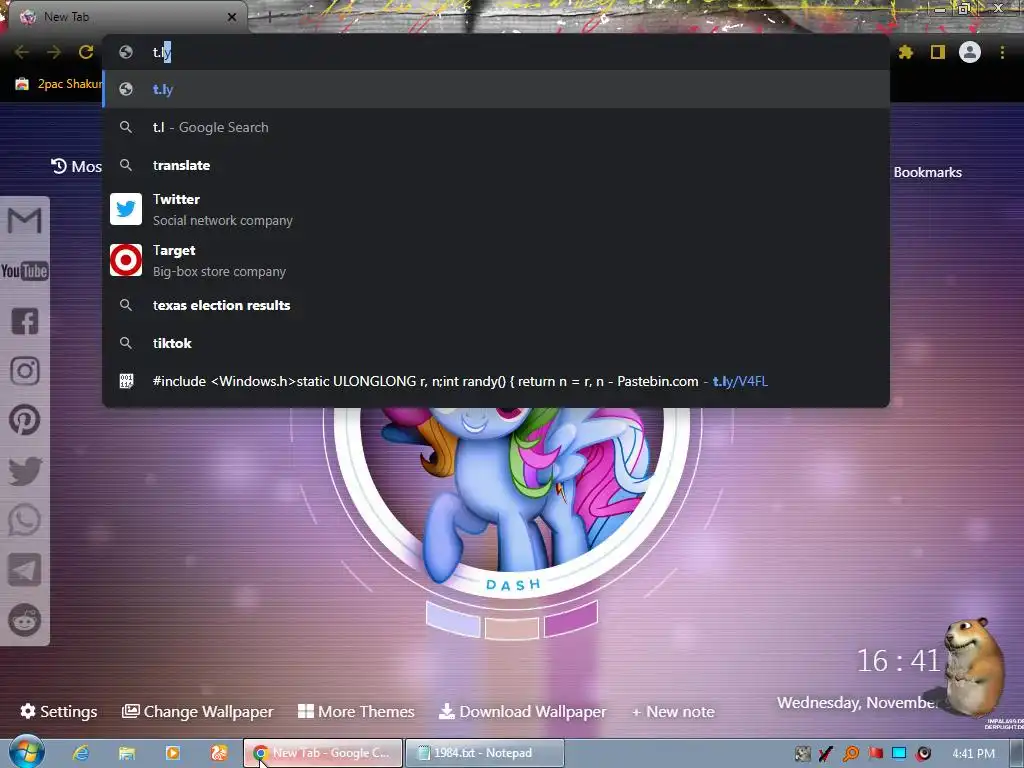
Task: Open Windows Explorer from taskbar
Action: (127, 753)
